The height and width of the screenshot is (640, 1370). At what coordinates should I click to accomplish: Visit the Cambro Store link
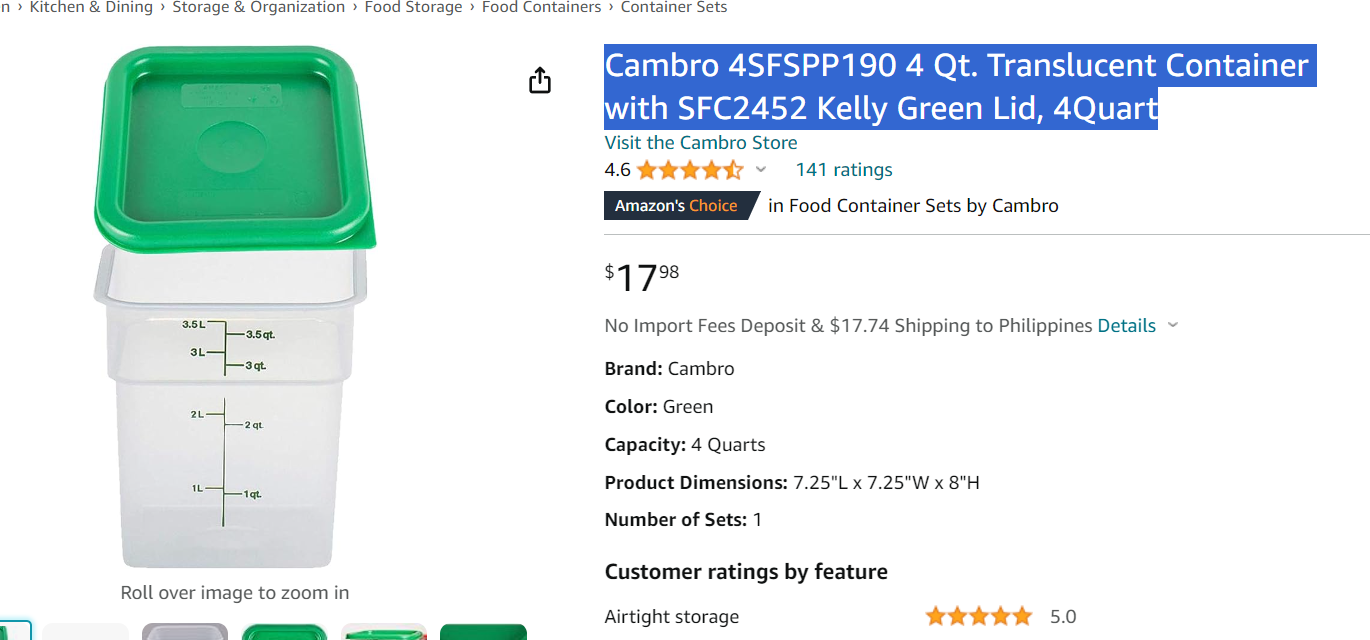[x=701, y=143]
